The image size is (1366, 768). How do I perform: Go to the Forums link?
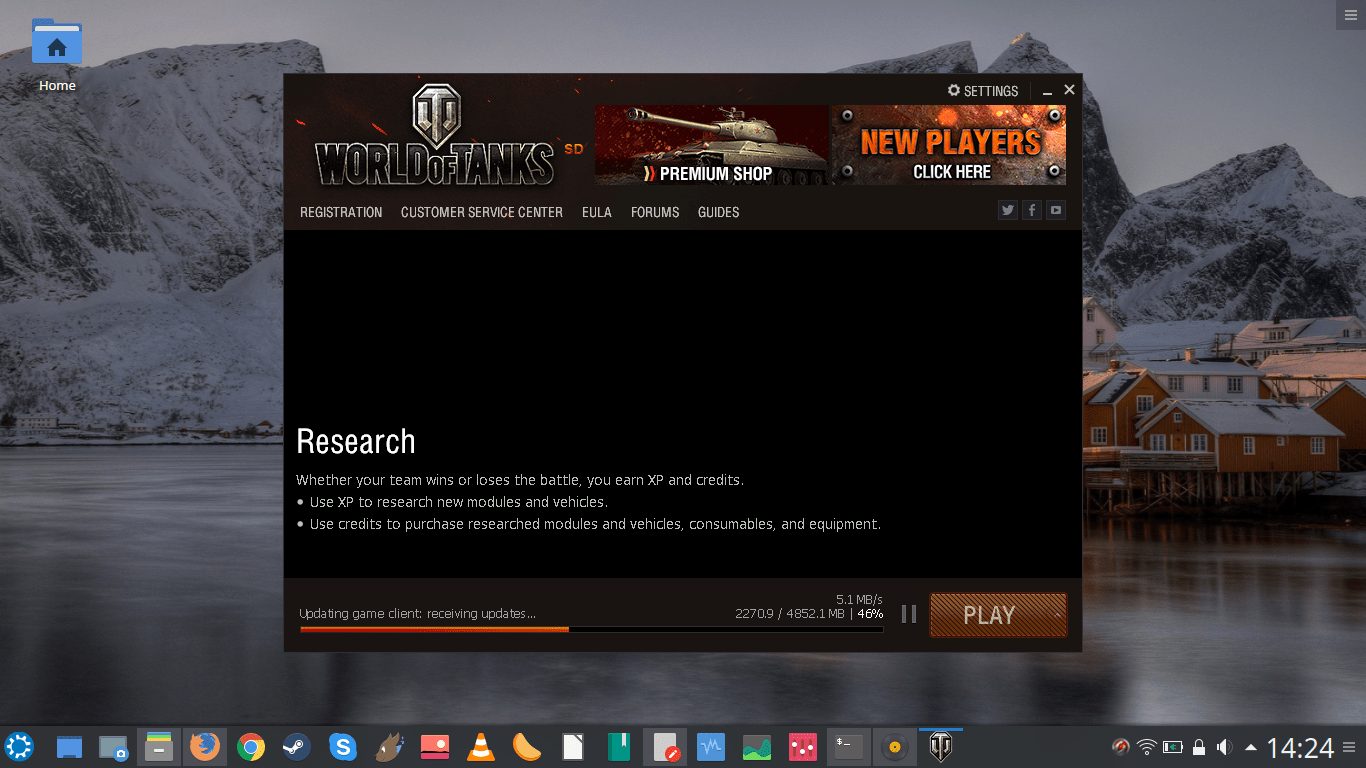pyautogui.click(x=655, y=212)
